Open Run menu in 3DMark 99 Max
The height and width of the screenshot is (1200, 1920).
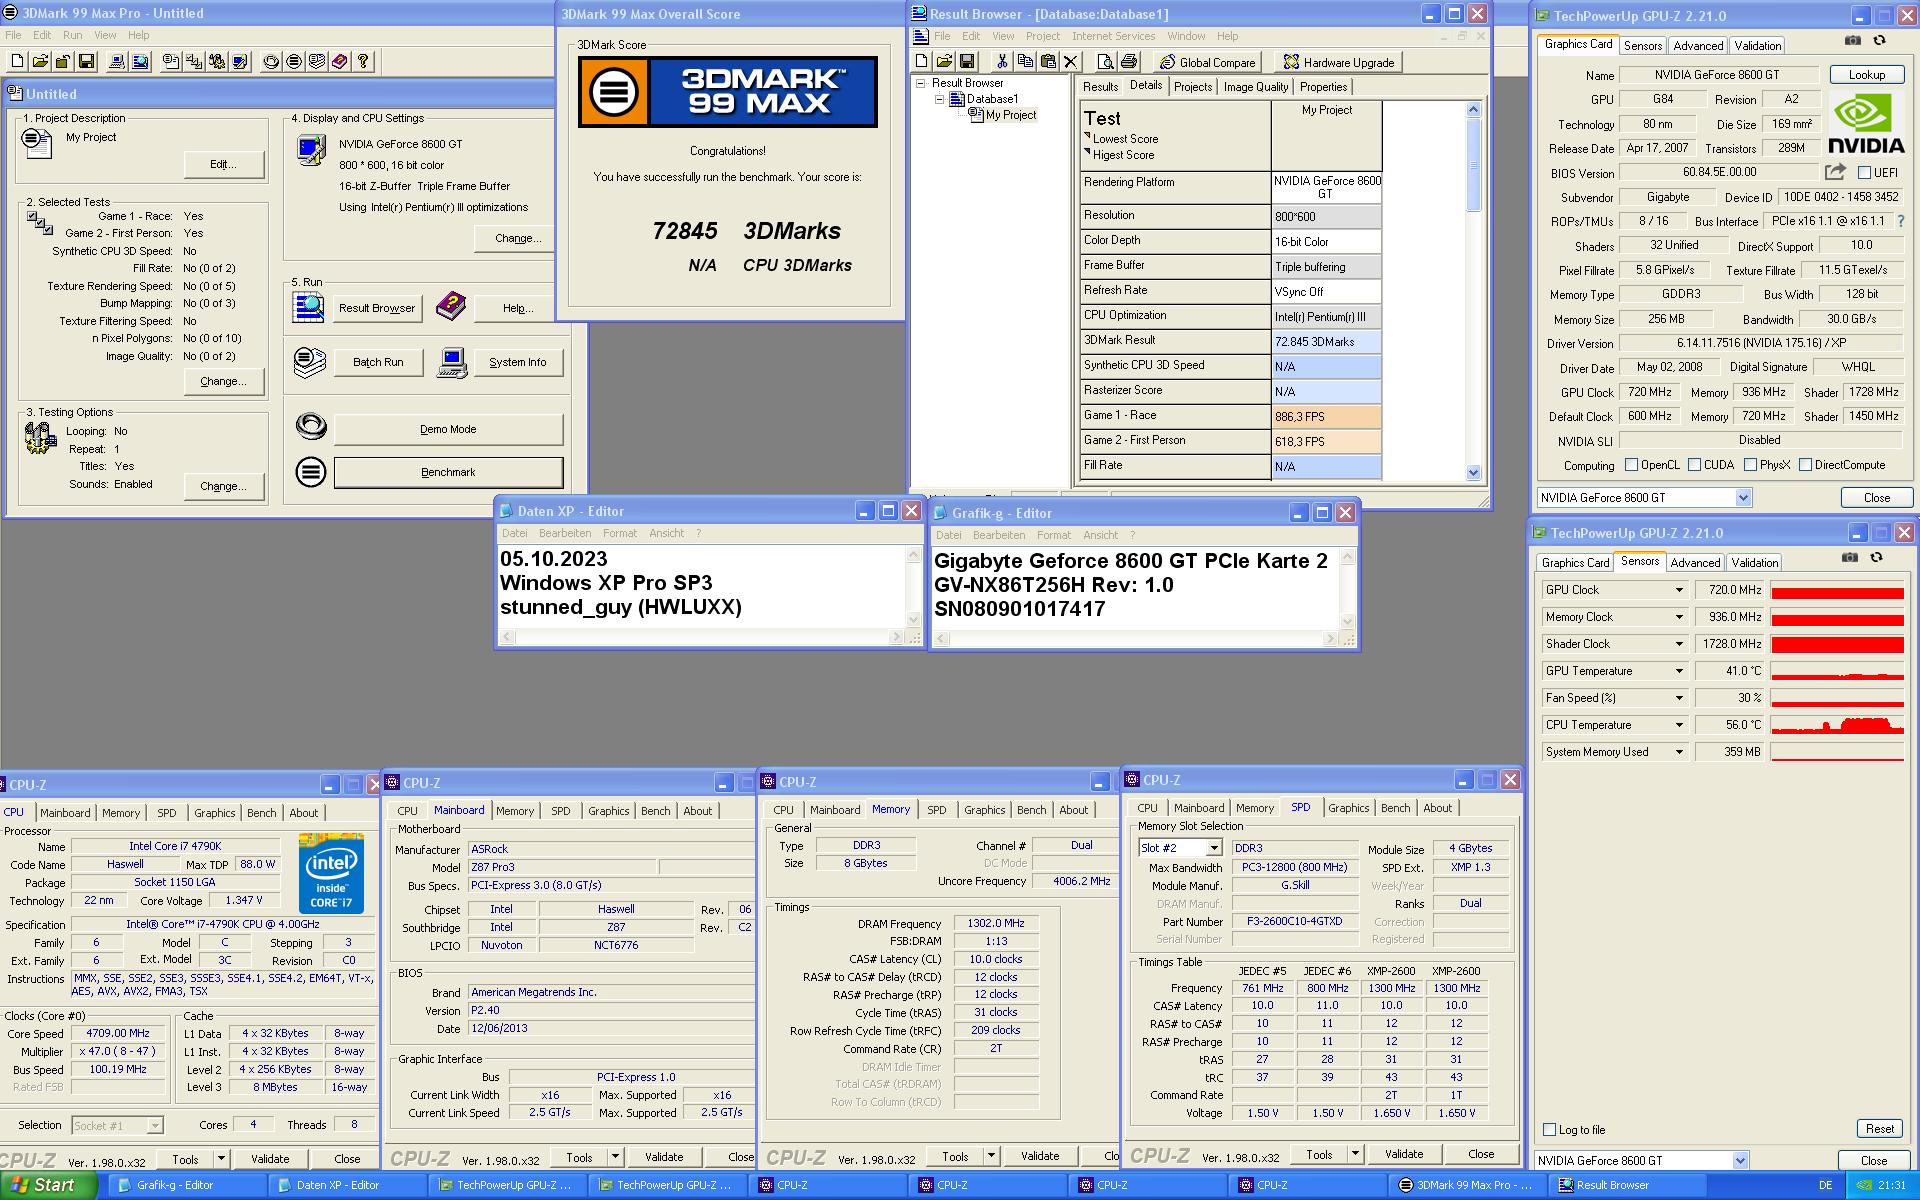[x=73, y=35]
